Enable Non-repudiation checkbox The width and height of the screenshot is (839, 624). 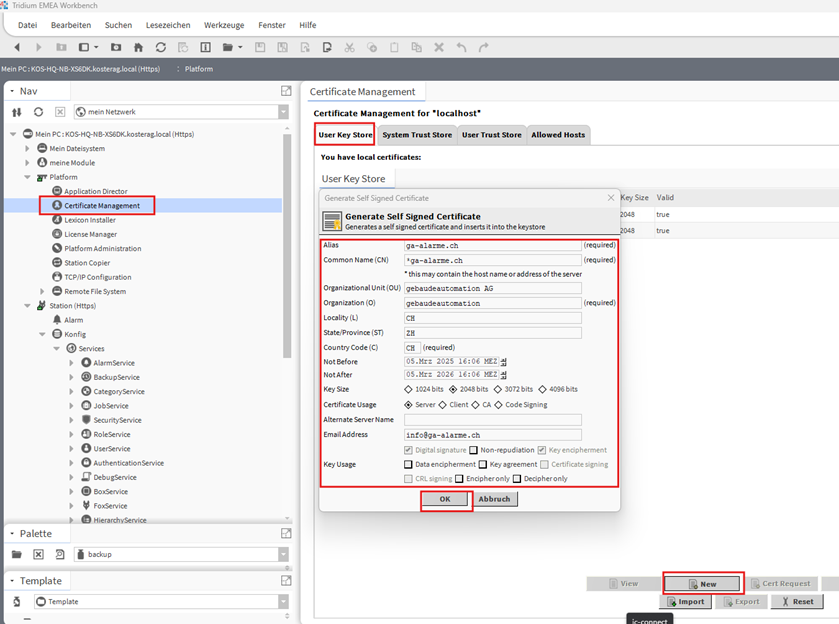click(474, 450)
